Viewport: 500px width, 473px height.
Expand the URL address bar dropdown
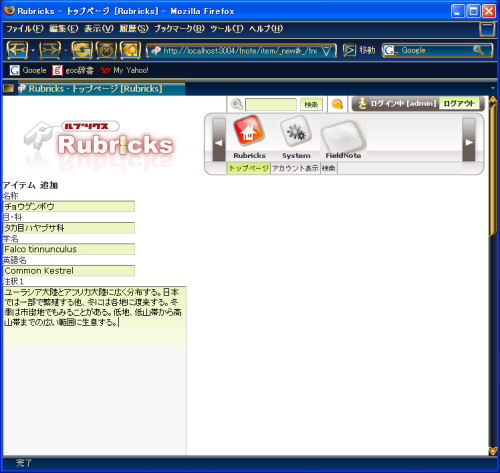(x=327, y=51)
